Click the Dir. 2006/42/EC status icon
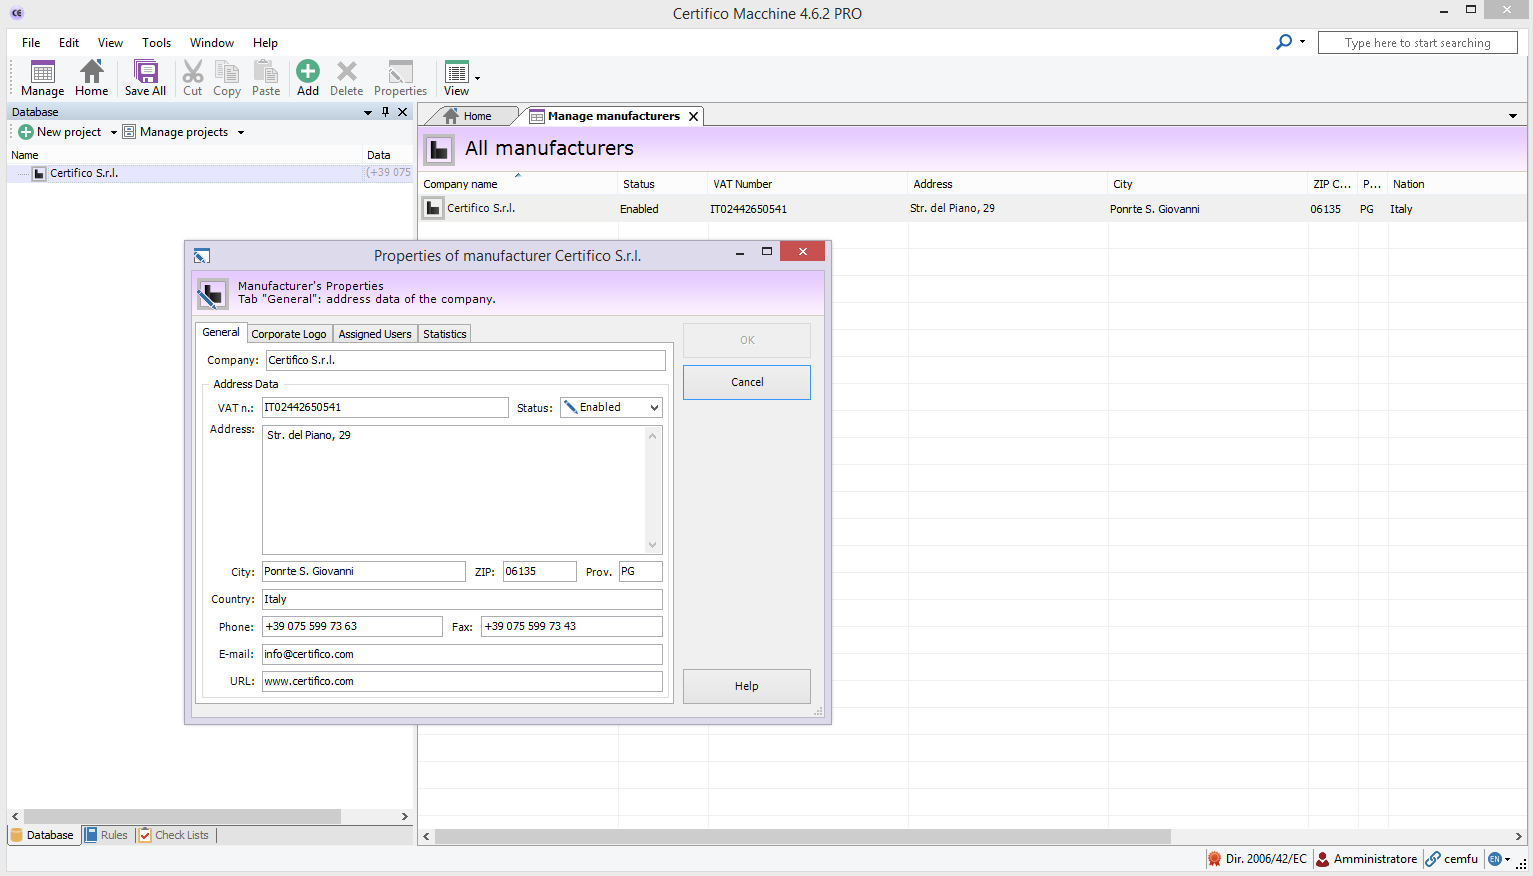The height and width of the screenshot is (876, 1533). coord(1214,859)
